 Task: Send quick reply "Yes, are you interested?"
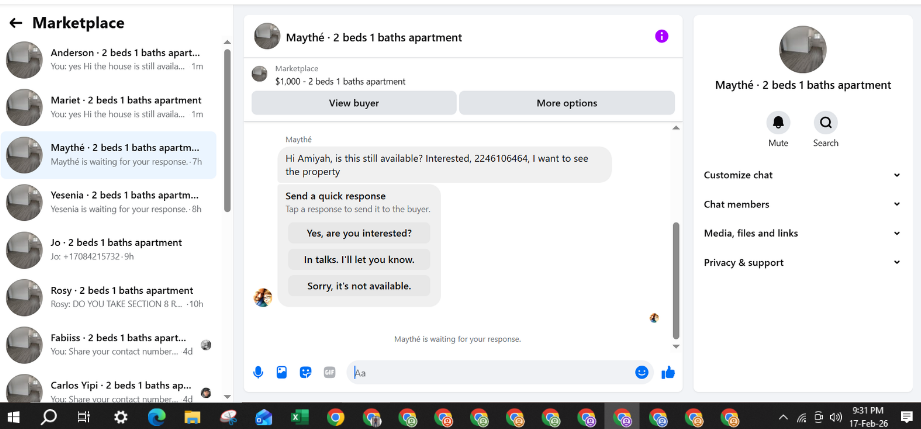click(x=359, y=233)
